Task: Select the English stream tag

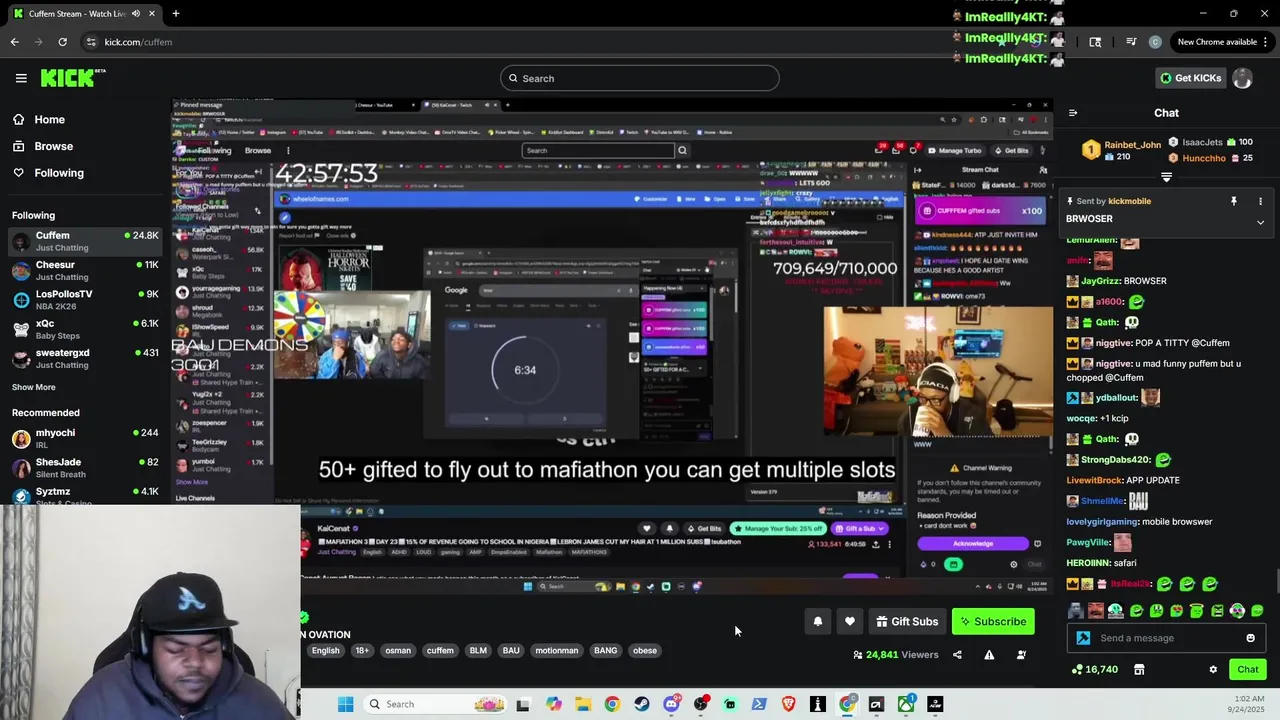Action: pos(325,651)
